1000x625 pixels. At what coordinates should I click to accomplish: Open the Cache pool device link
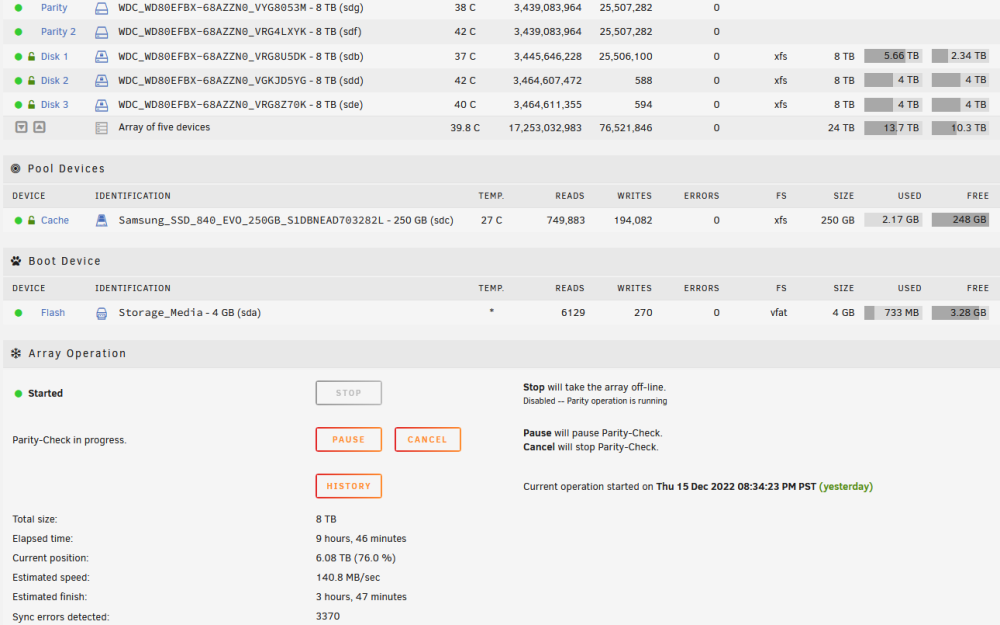tap(55, 221)
